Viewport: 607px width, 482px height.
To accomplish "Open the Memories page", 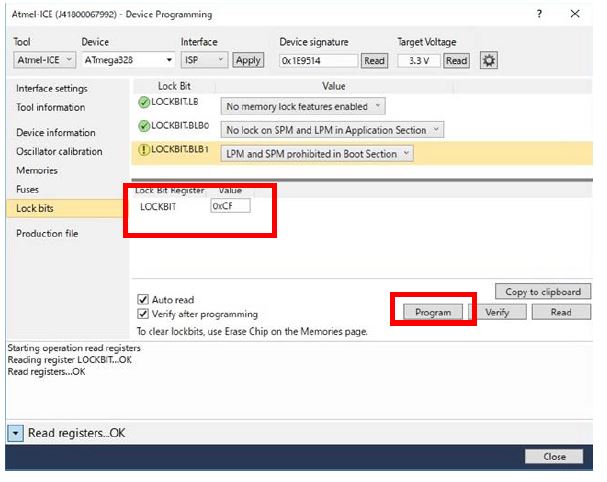I will (37, 171).
